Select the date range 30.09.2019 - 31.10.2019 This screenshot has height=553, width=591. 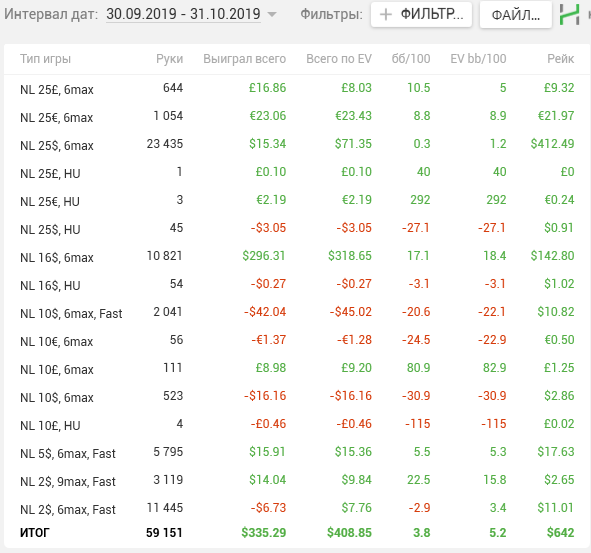coord(183,14)
